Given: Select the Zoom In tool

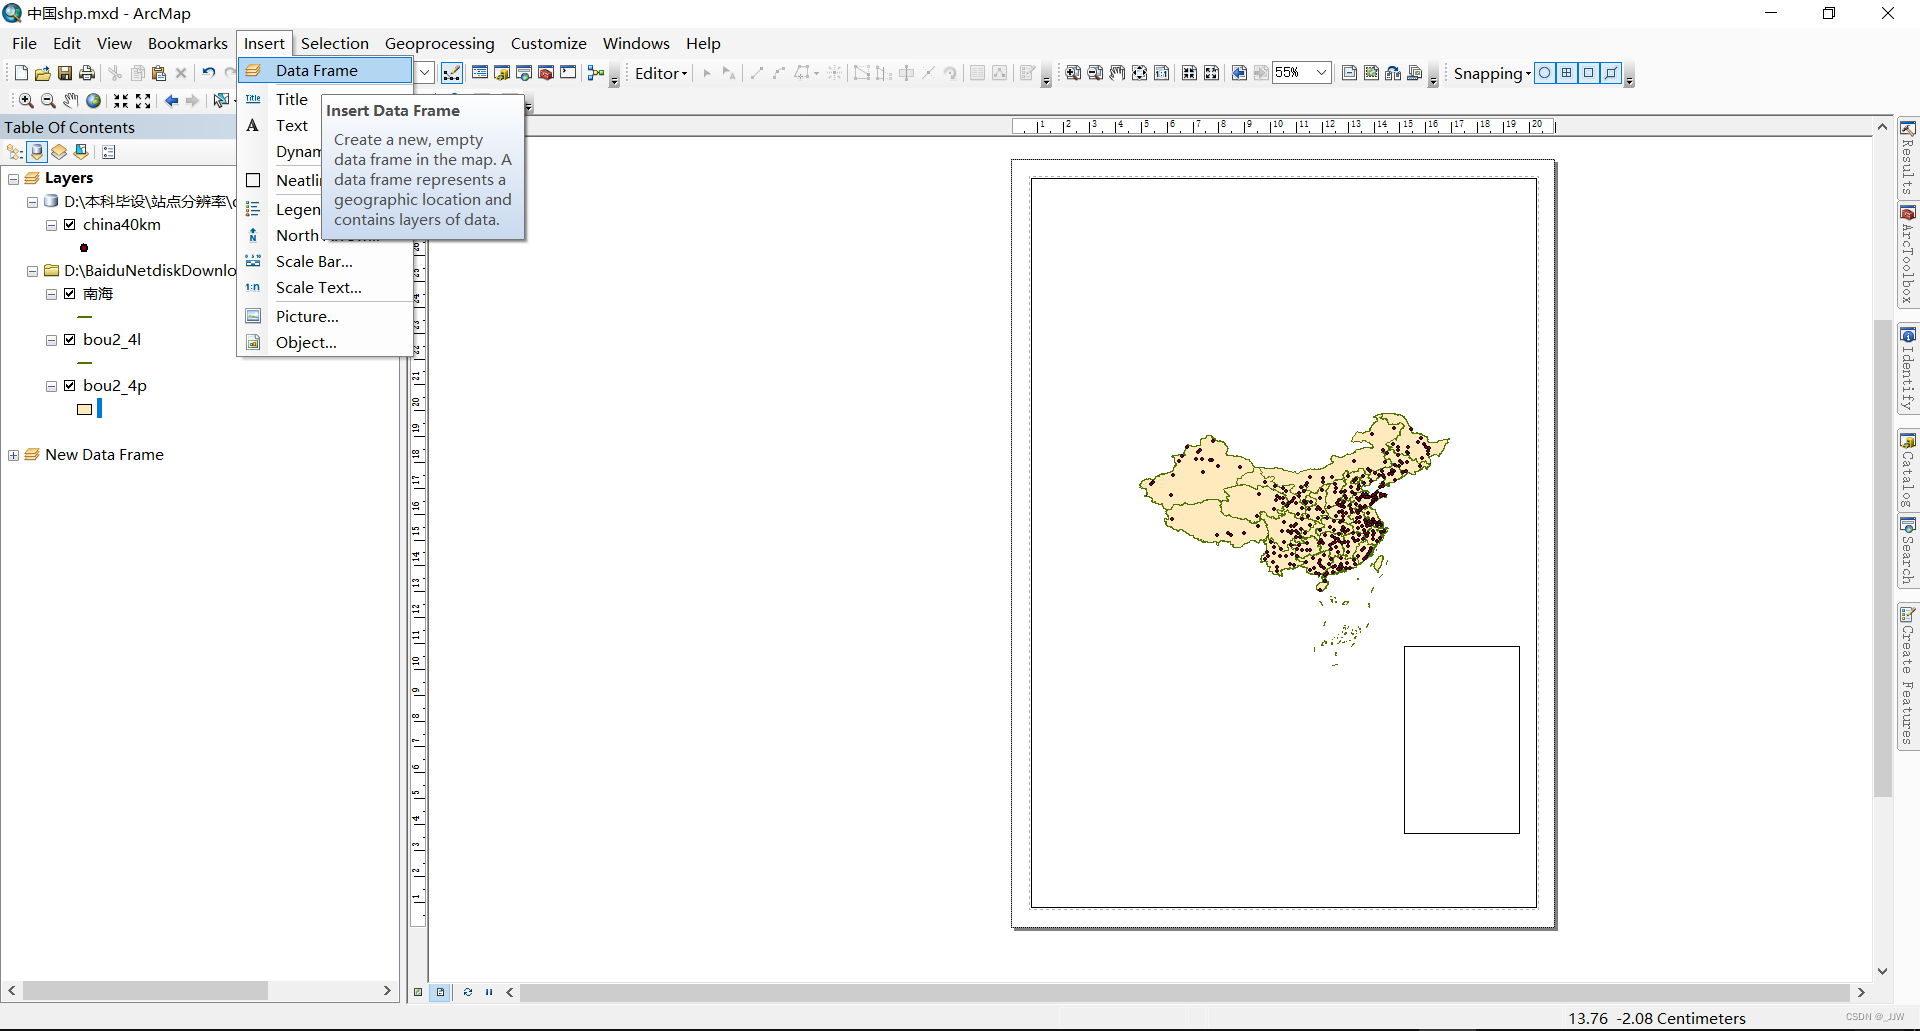Looking at the screenshot, I should [25, 100].
